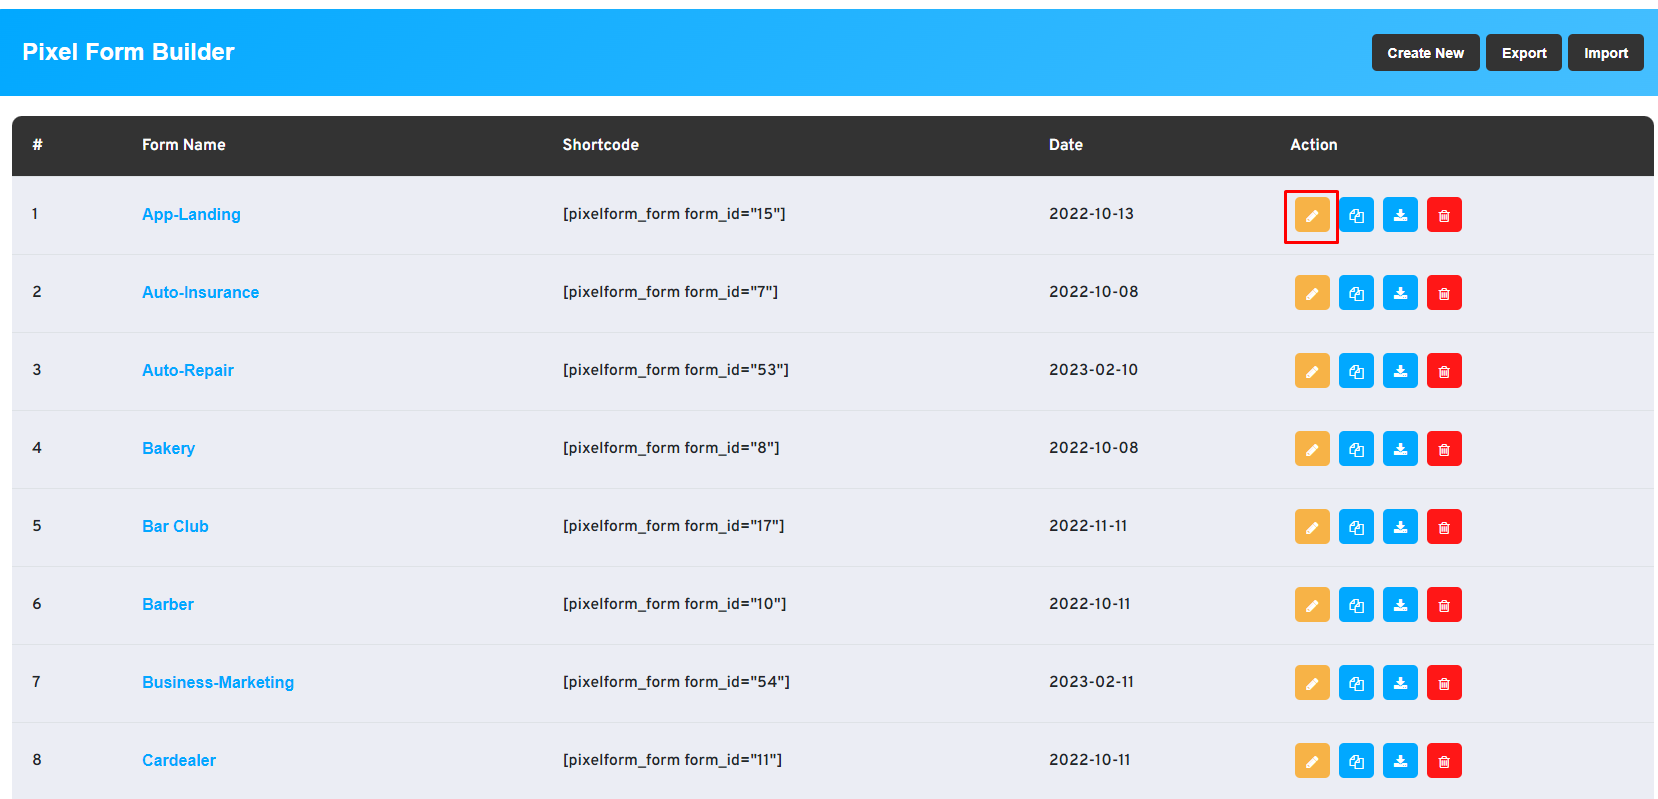Download the Bar Club form

[x=1400, y=527]
